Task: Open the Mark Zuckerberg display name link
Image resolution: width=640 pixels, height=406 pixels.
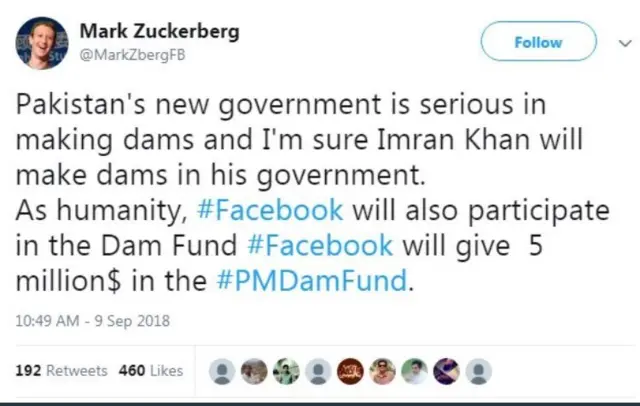Action: point(159,31)
